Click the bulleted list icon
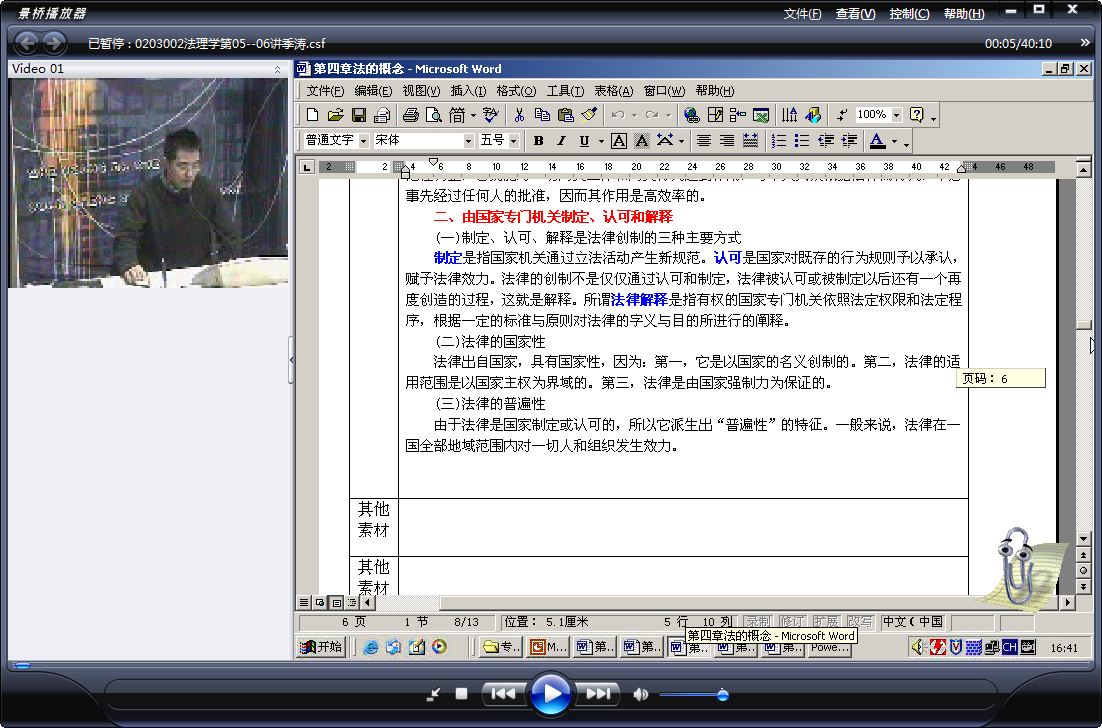The width and height of the screenshot is (1102, 728). [x=802, y=141]
